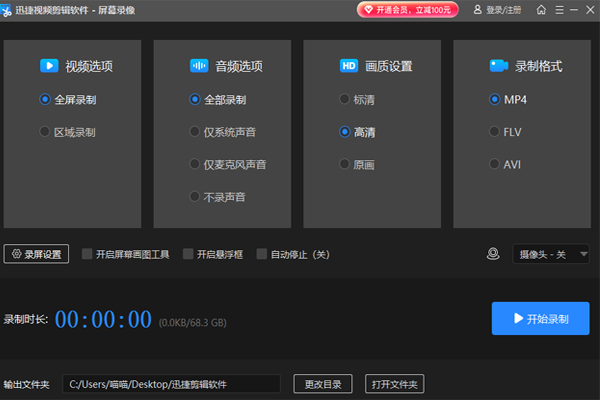600x400 pixels.
Task: Click the heart icon in member banner
Action: coord(368,10)
